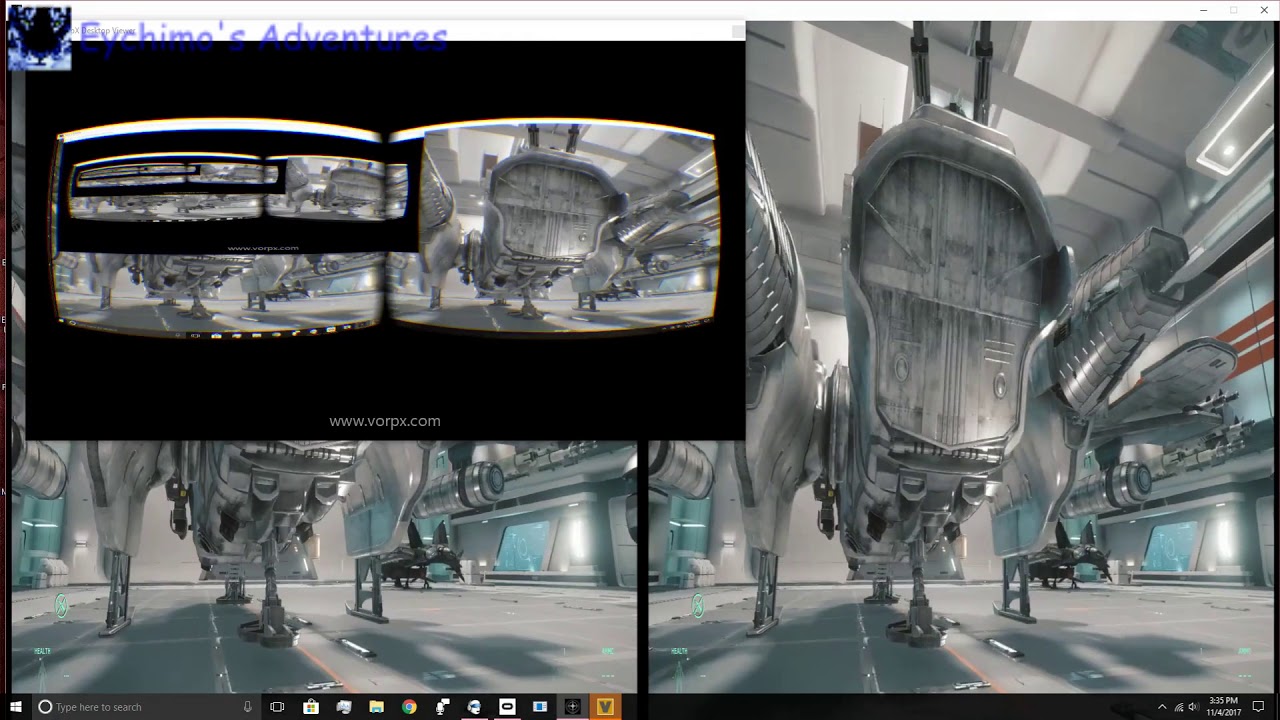The height and width of the screenshot is (720, 1280).
Task: Activate the Cortana microphone in search box
Action: (x=247, y=707)
